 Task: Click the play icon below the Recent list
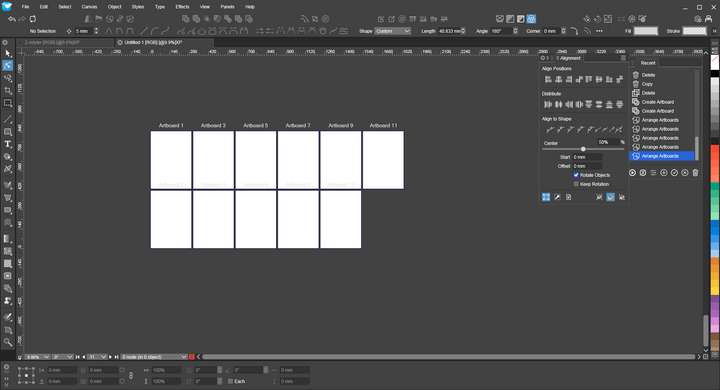632,173
